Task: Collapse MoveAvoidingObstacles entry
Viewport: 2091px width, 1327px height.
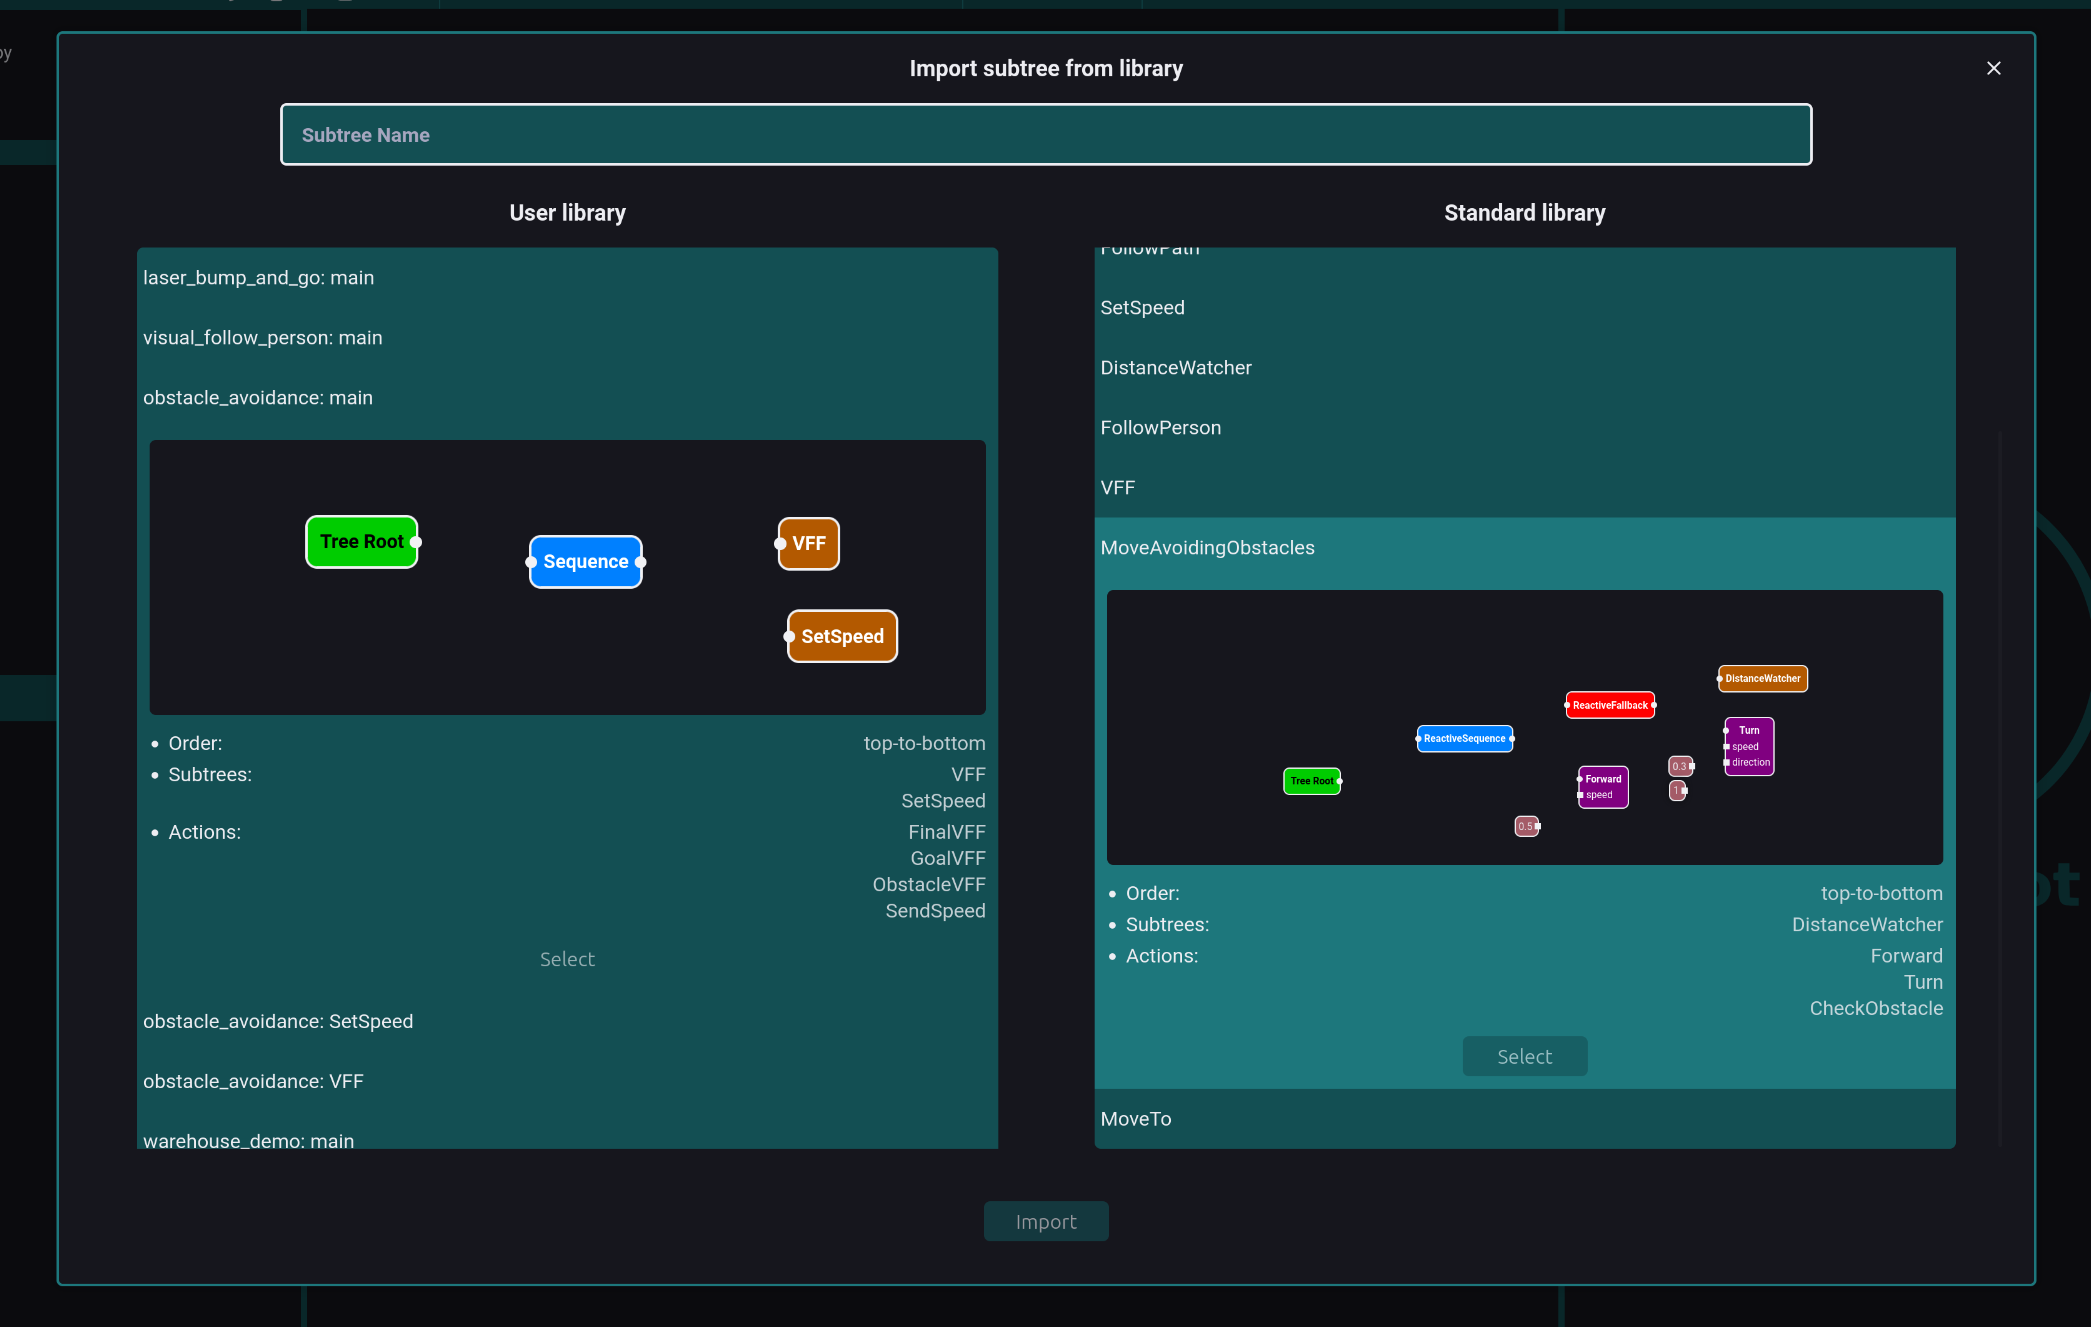Action: pyautogui.click(x=1207, y=548)
